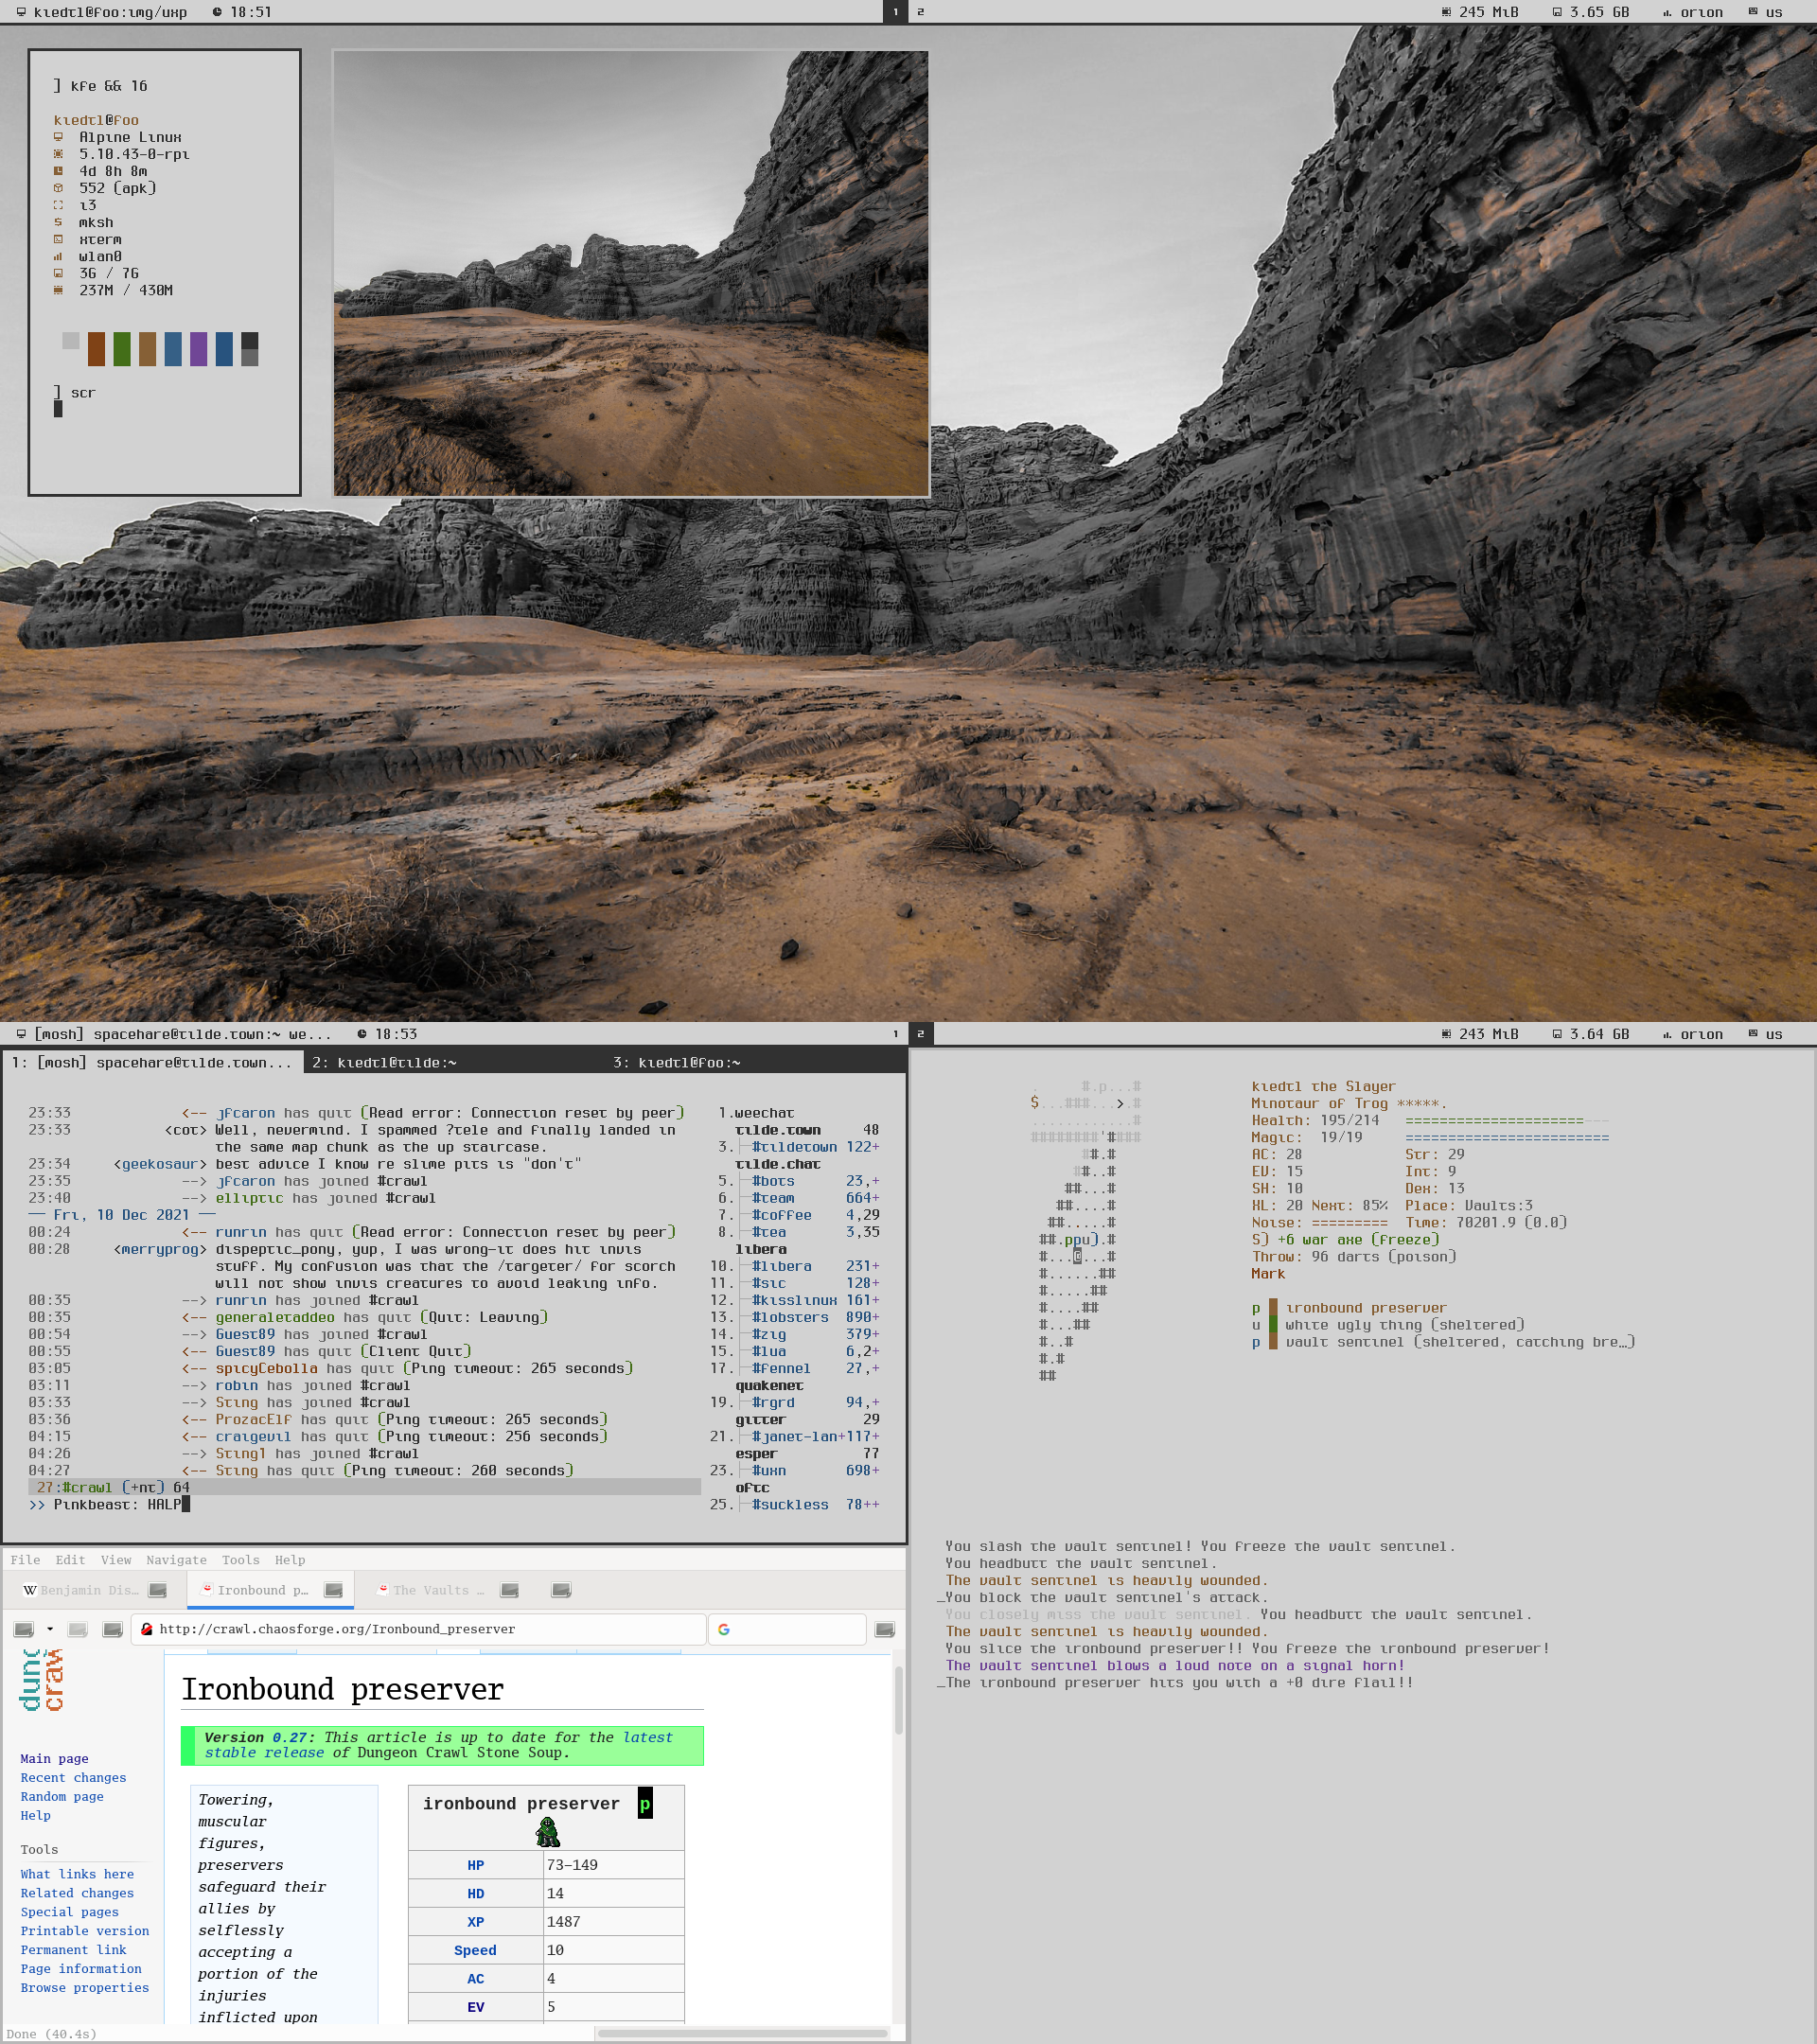Click the green ironbound preserver sprite image
The height and width of the screenshot is (2044, 1817).
[547, 1831]
